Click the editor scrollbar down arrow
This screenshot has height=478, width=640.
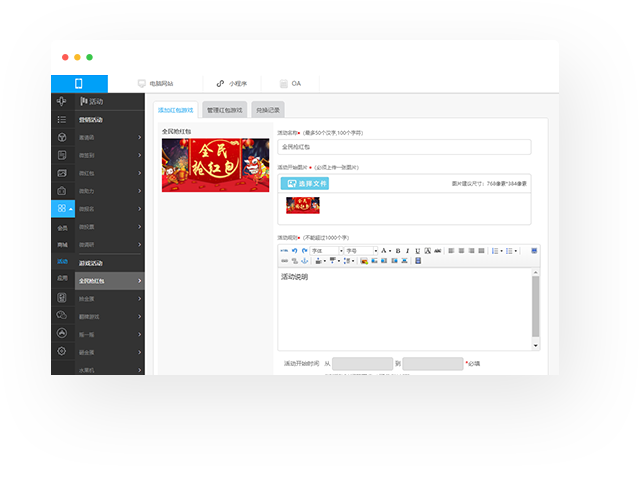(x=536, y=346)
